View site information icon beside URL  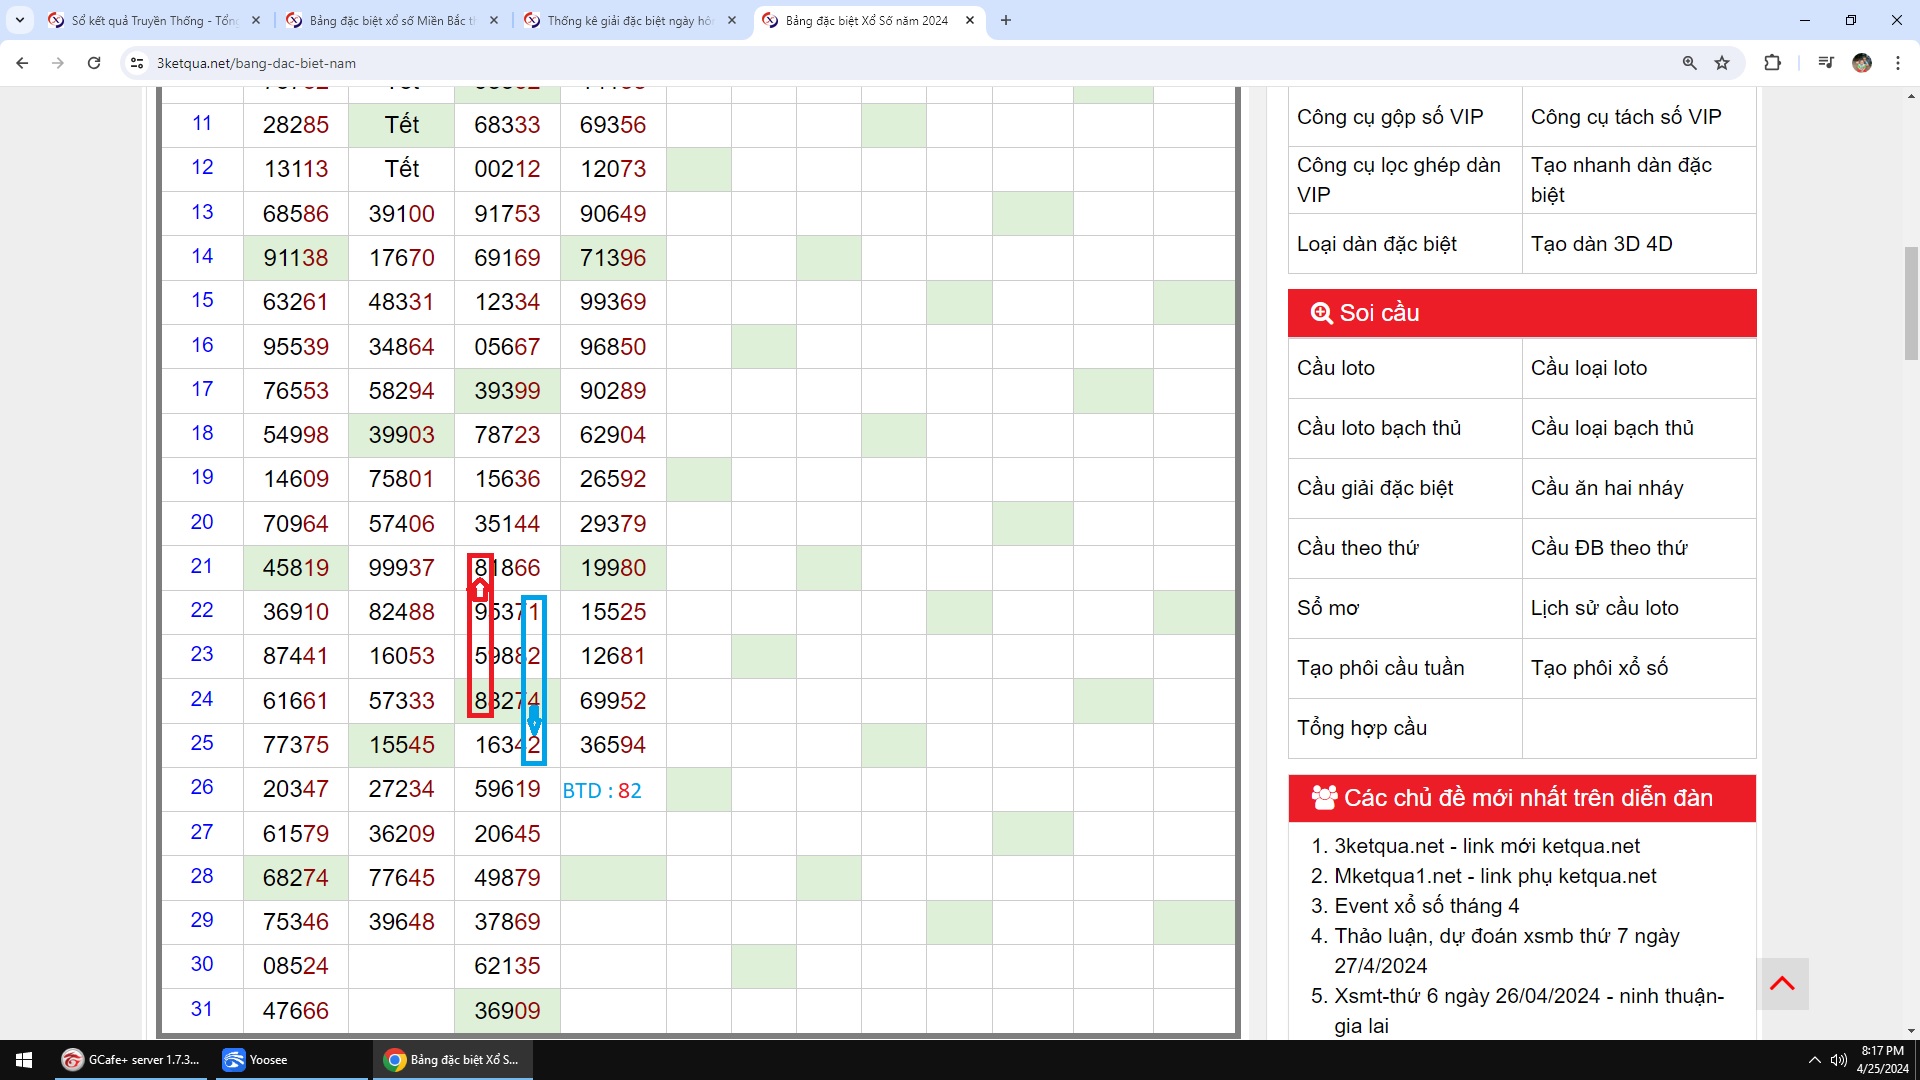(137, 63)
